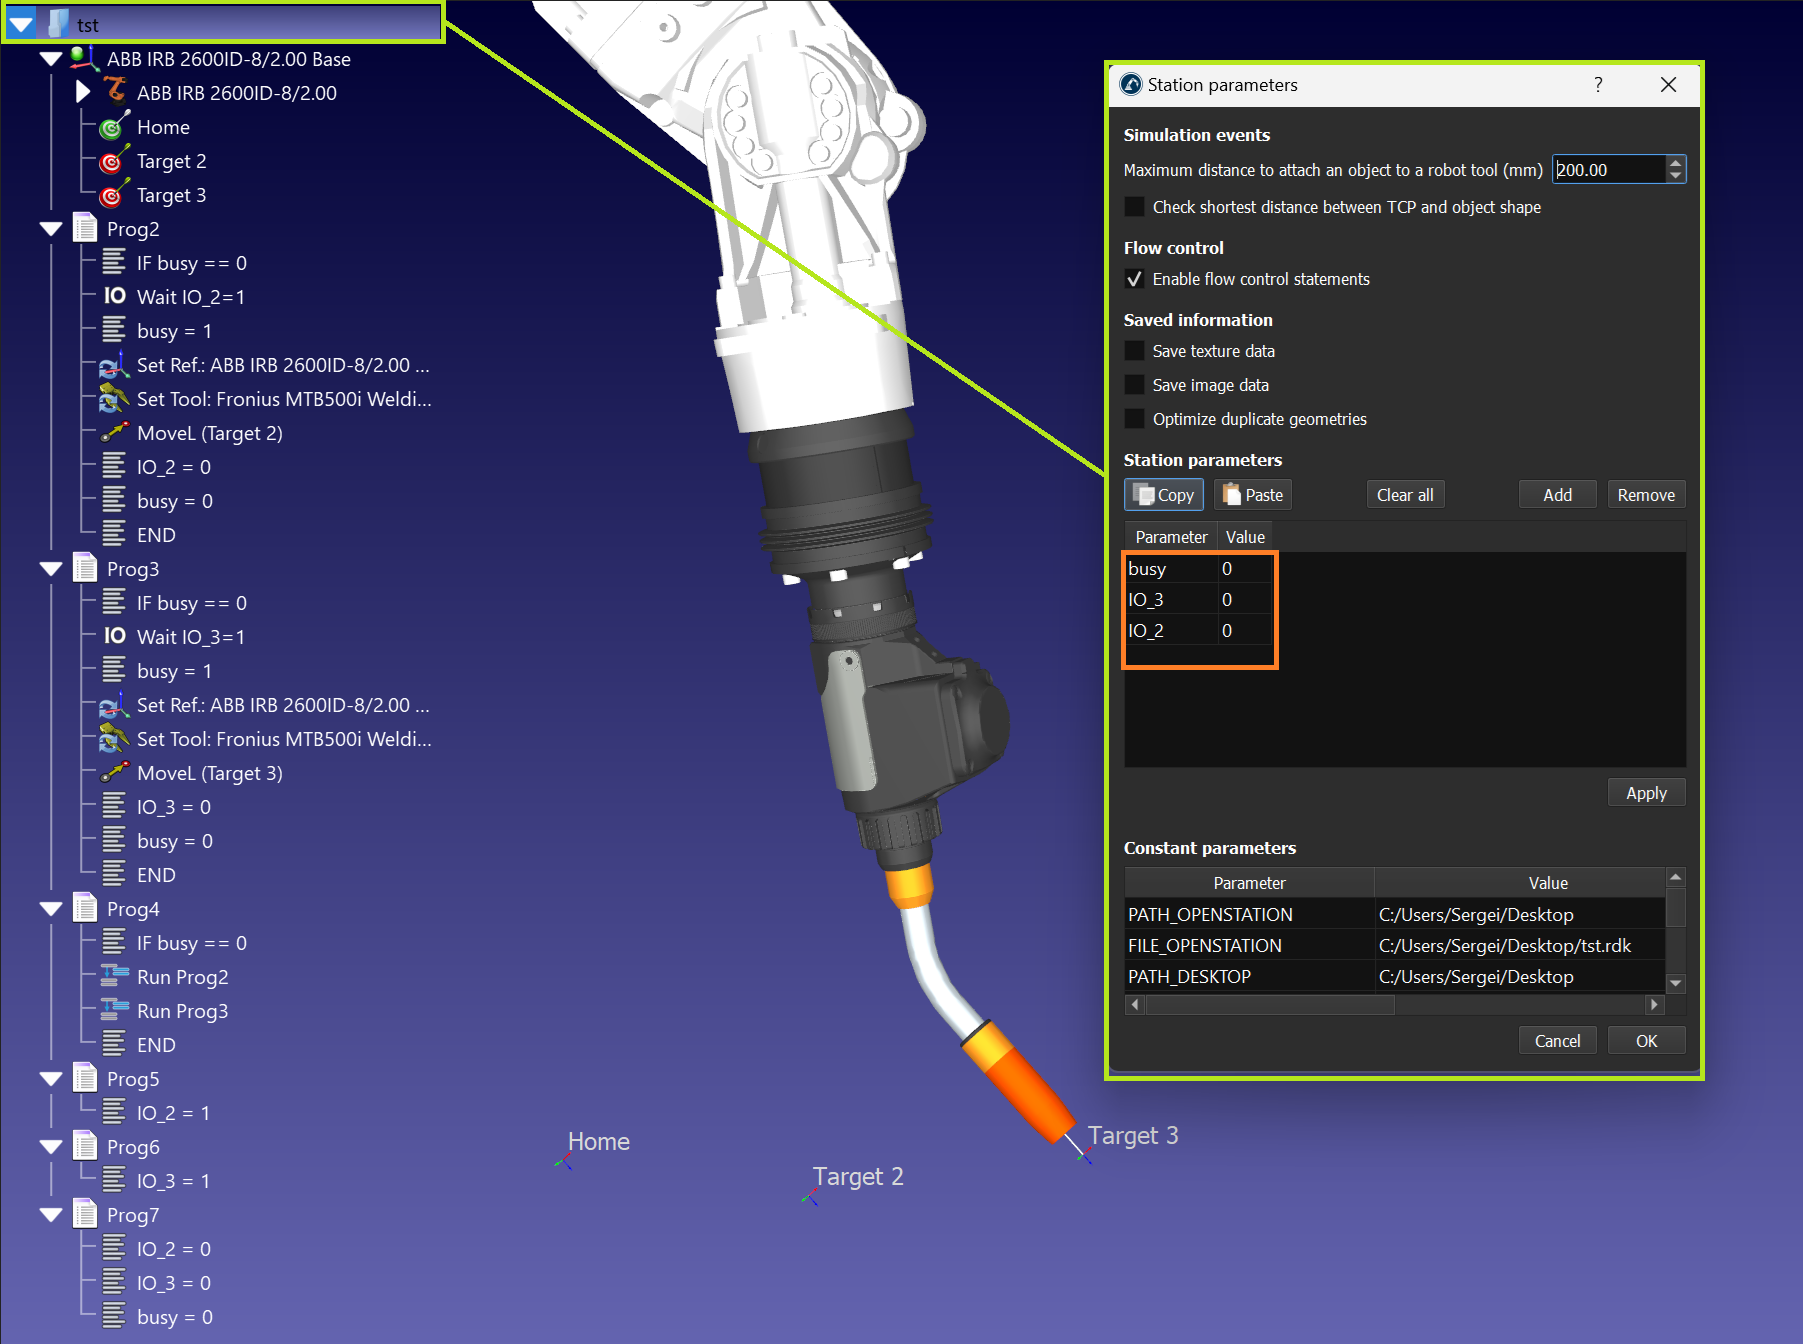Click the Wait IO_2=1 IO icon

click(115, 296)
